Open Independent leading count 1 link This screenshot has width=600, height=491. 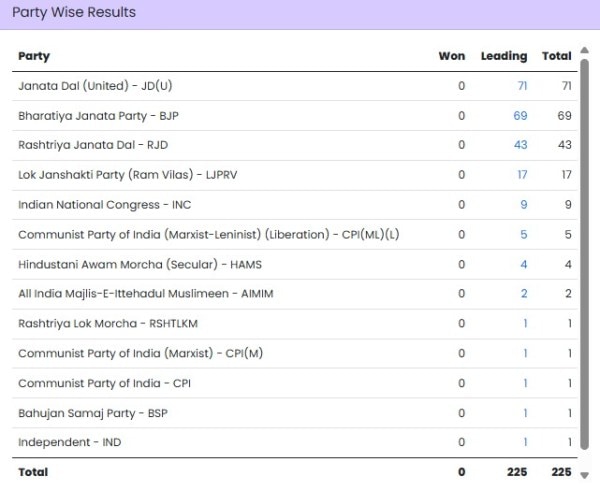[x=525, y=442]
